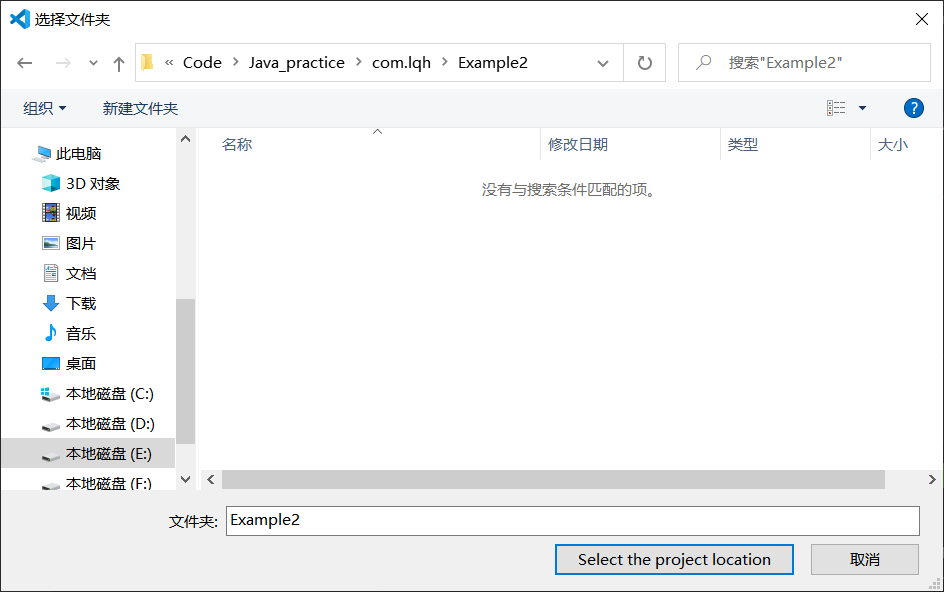Click the horizontal scrollbar in file list

[552, 480]
